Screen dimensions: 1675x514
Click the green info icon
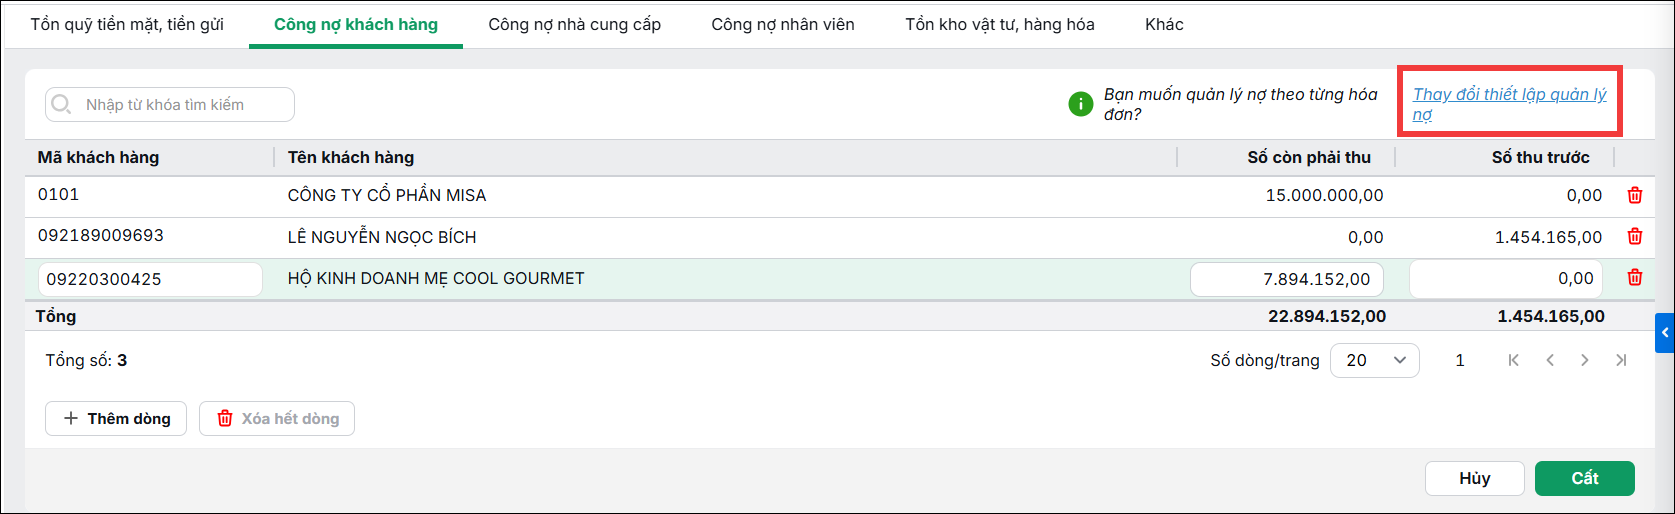click(1081, 103)
